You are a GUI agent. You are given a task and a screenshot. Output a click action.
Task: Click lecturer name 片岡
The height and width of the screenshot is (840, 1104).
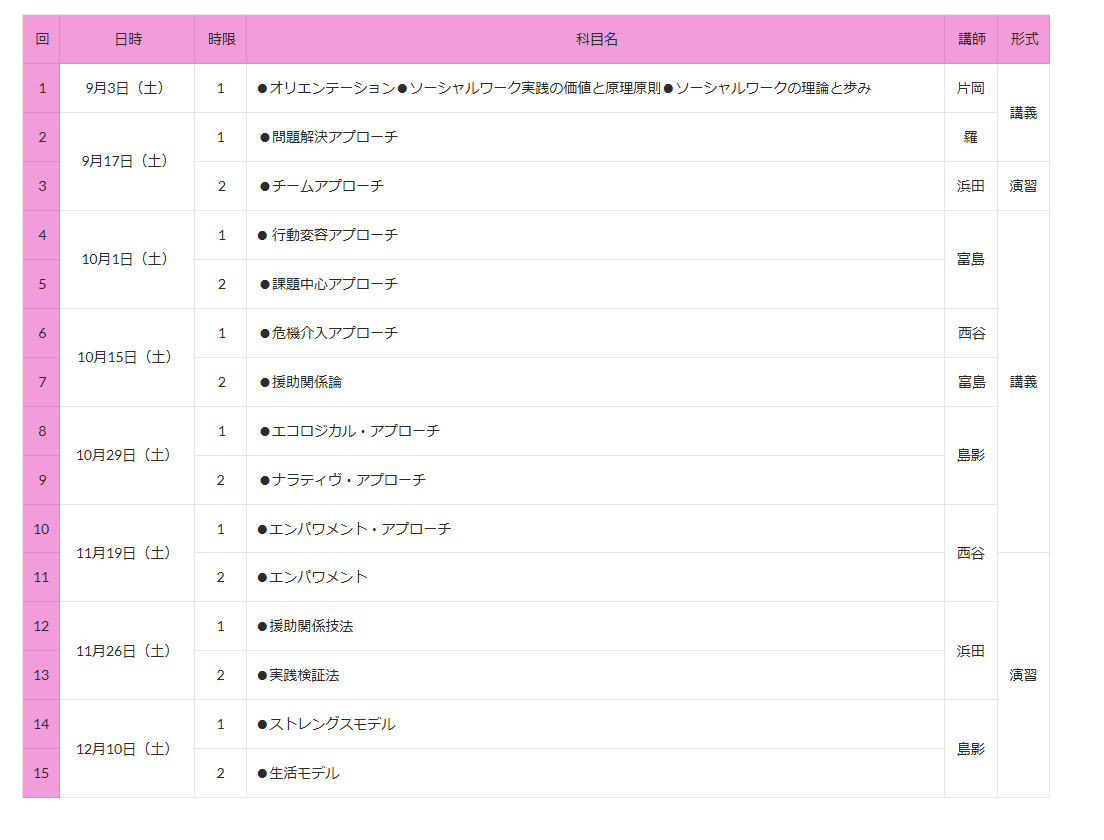click(x=971, y=88)
